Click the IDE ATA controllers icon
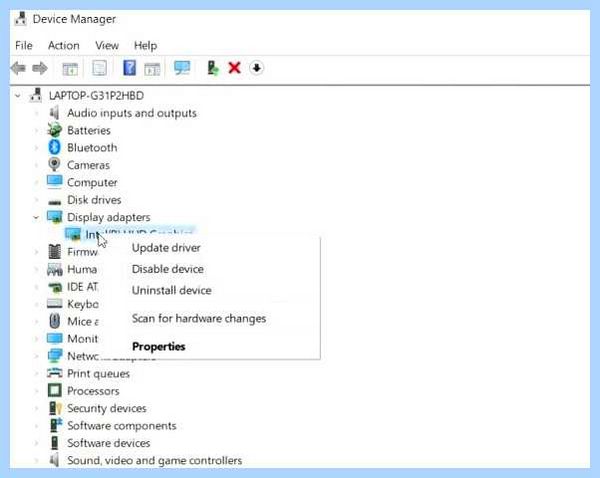Screen dimensions: 600x478 pos(55,287)
